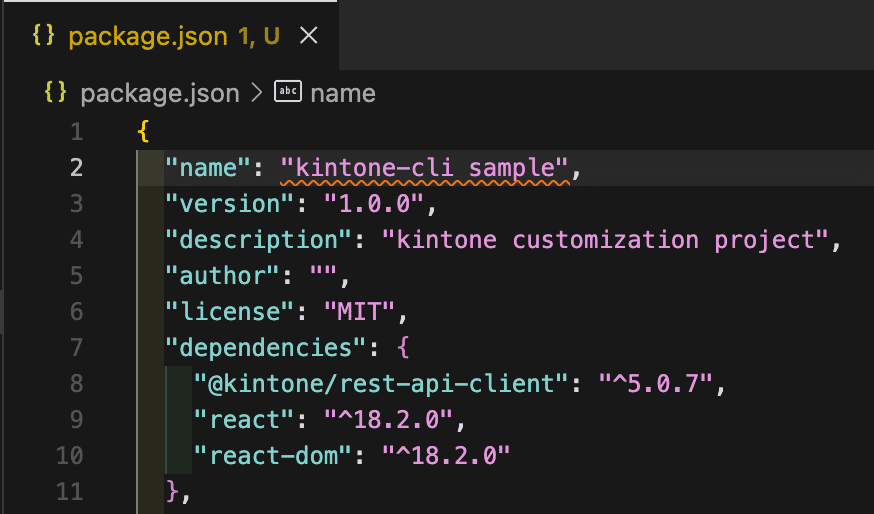Click the react-dom "^18.2.0" value
The height and width of the screenshot is (514, 874).
pos(446,456)
